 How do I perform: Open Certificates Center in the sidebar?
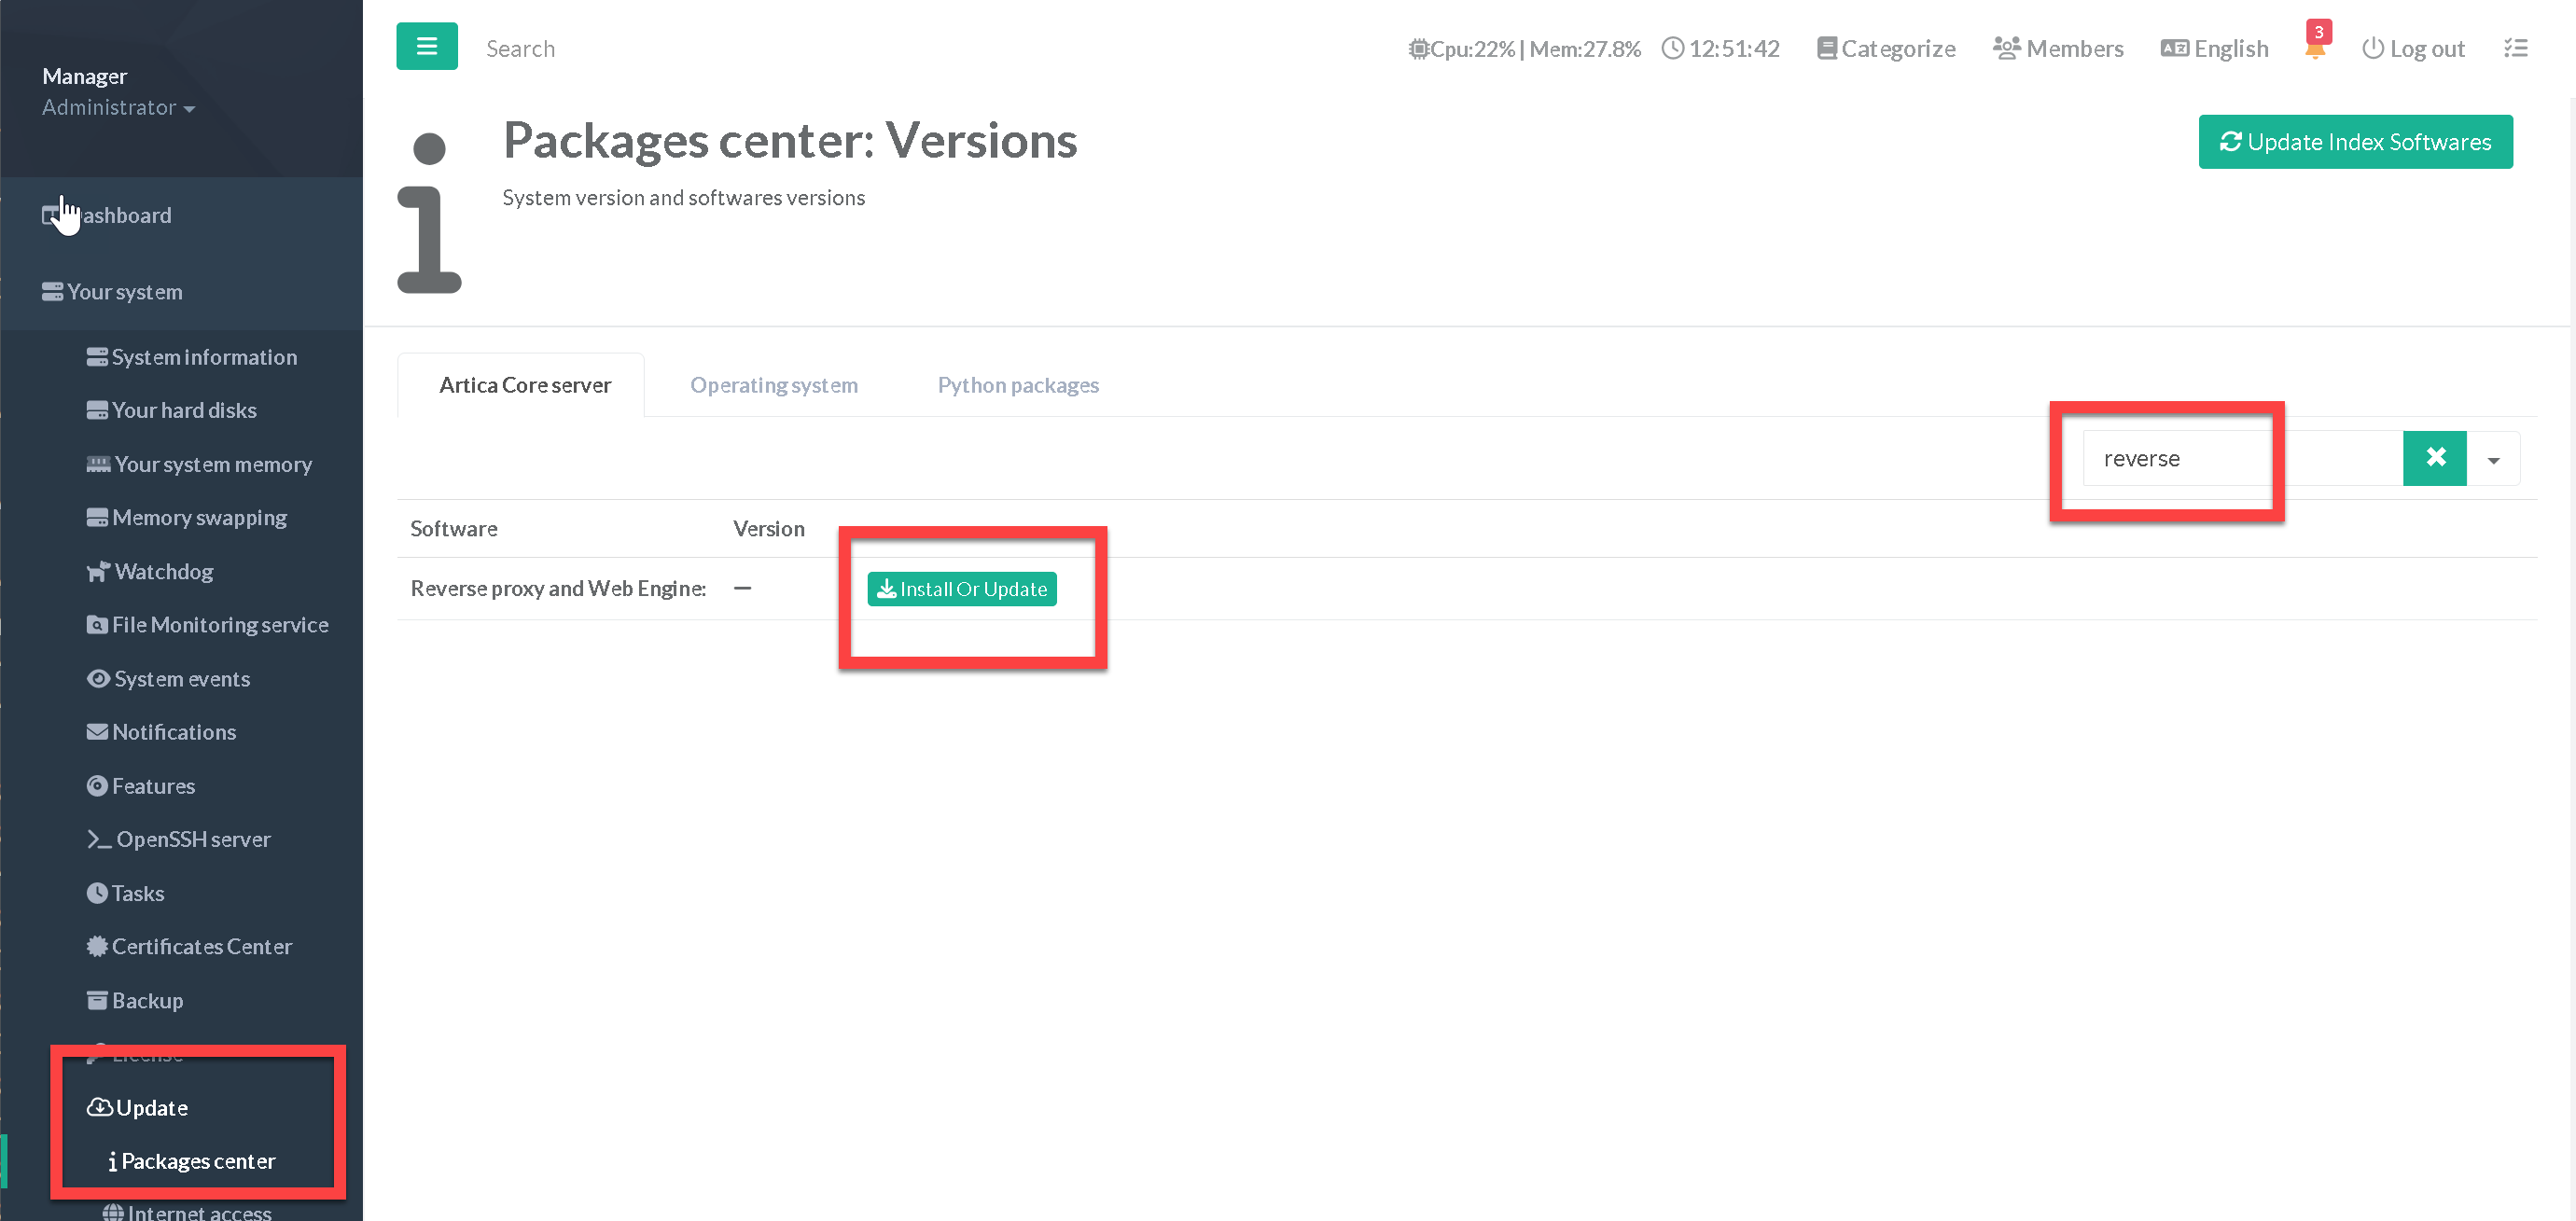[x=201, y=946]
